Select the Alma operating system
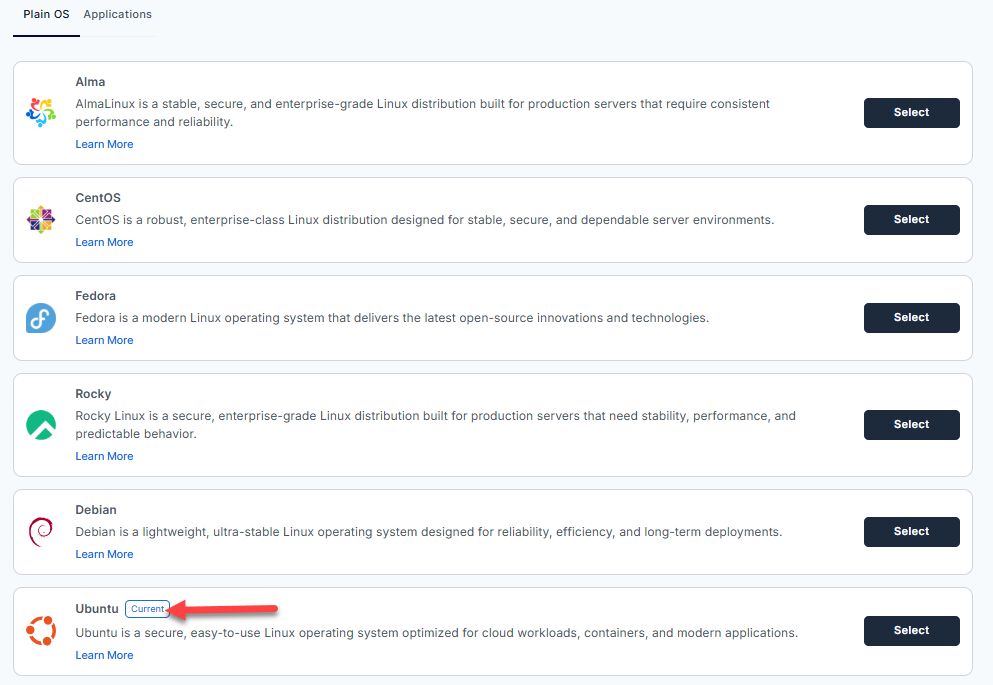Viewport: 993px width, 685px height. pyautogui.click(x=911, y=113)
